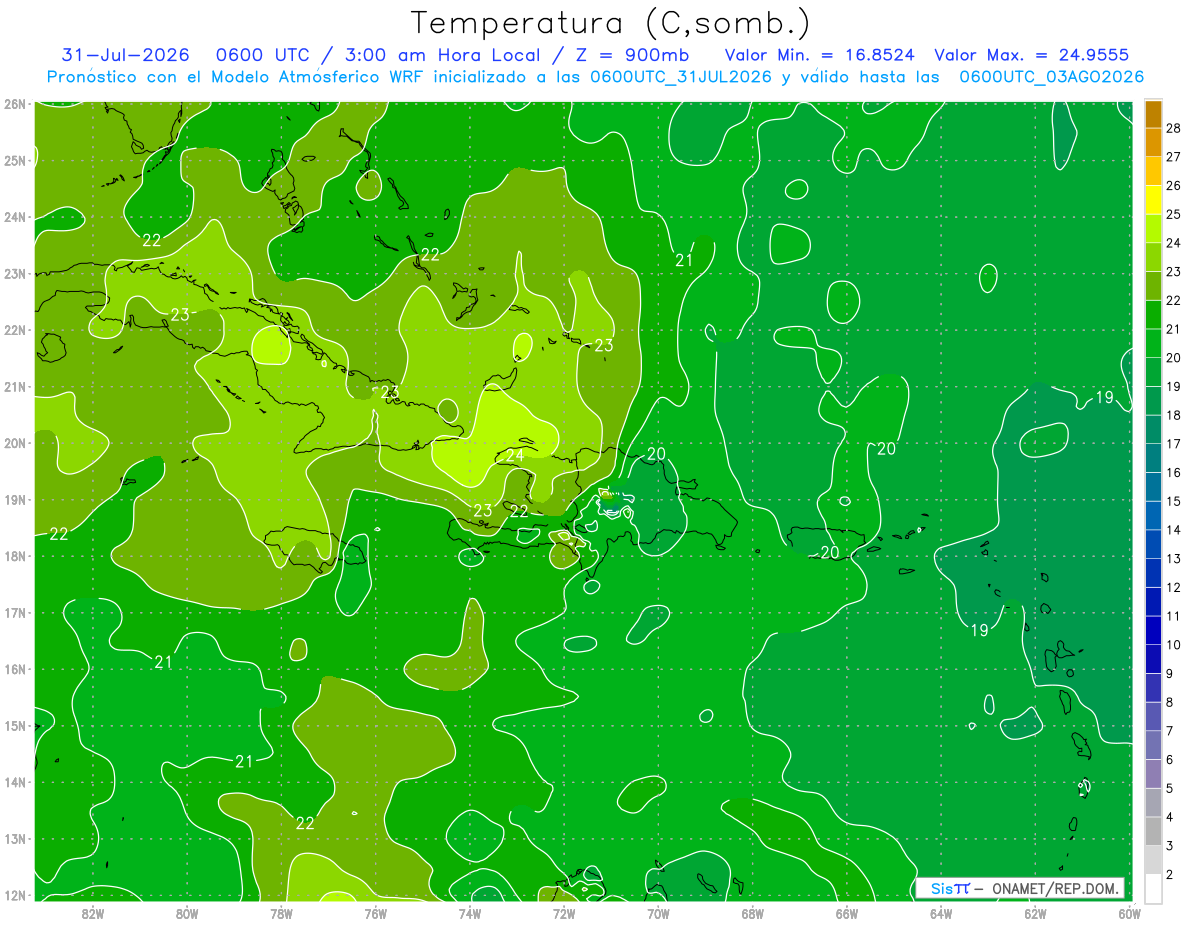Screen dimensions: 1200x927
Task: Click the title 'Temperatura (C,somb.)'
Action: coord(611,23)
